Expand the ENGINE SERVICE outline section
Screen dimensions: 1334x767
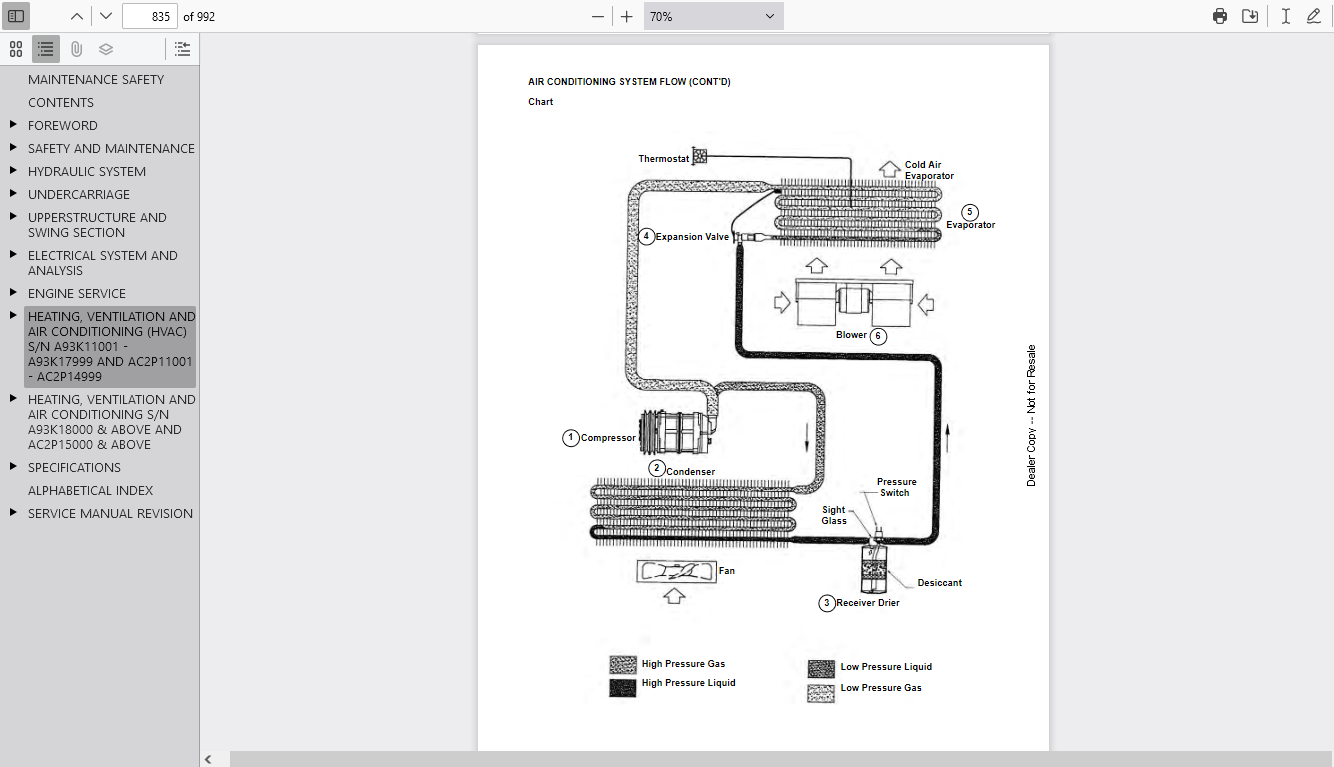point(13,292)
